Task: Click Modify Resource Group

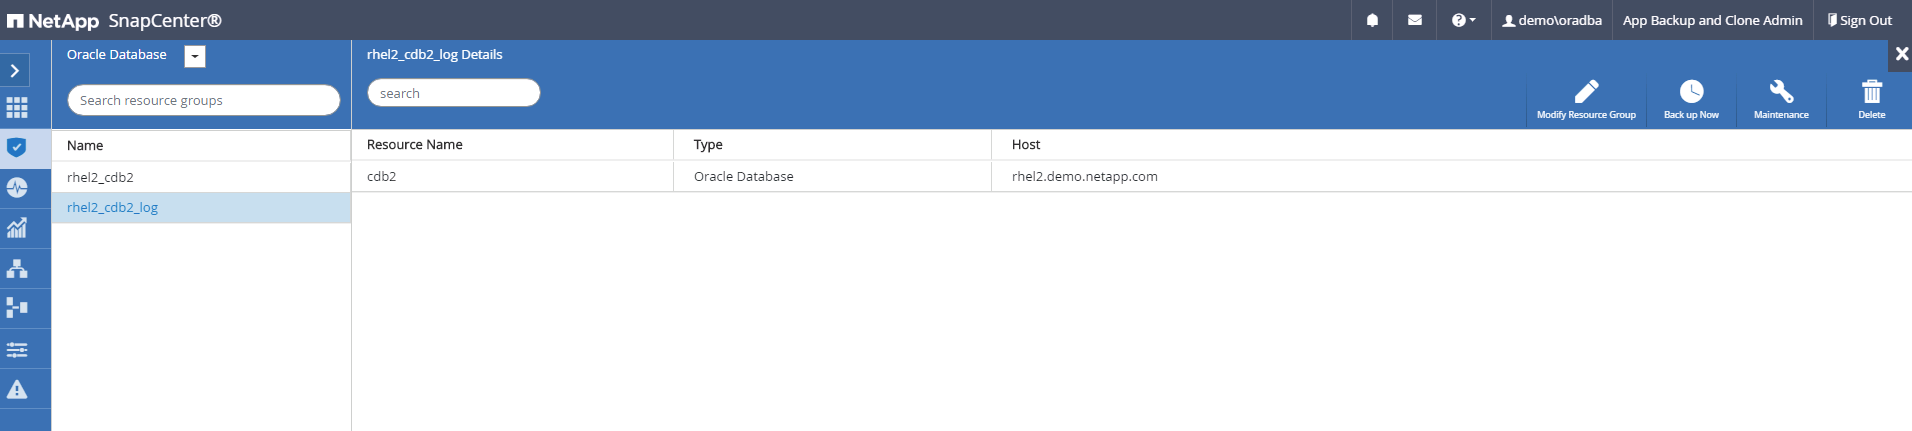Action: (x=1586, y=100)
